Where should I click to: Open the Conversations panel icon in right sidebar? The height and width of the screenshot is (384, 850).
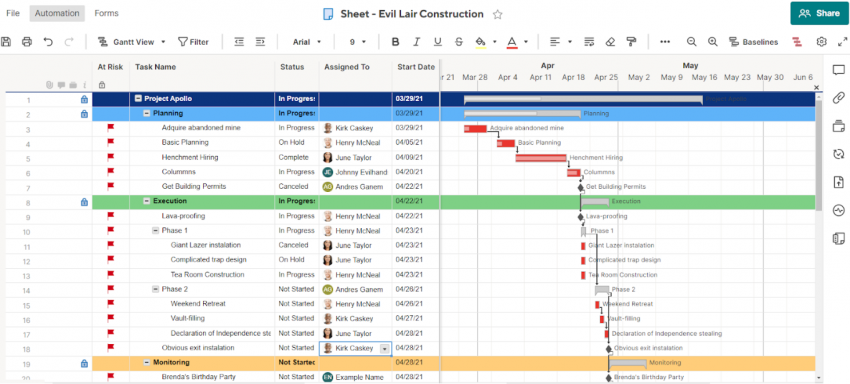coord(839,69)
